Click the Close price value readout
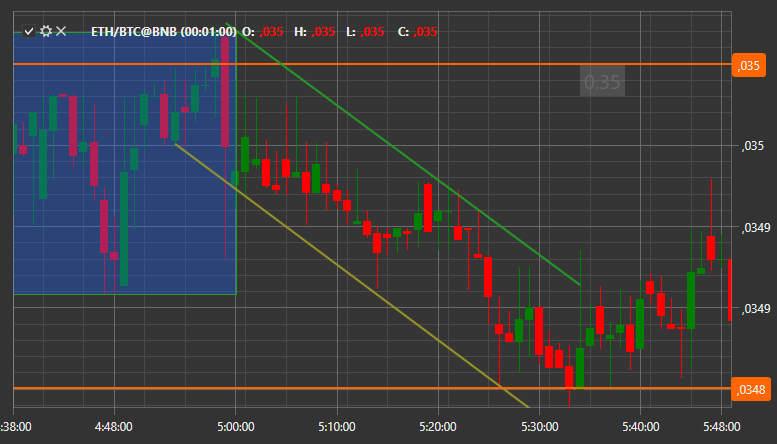777x444 pixels. pyautogui.click(x=425, y=32)
